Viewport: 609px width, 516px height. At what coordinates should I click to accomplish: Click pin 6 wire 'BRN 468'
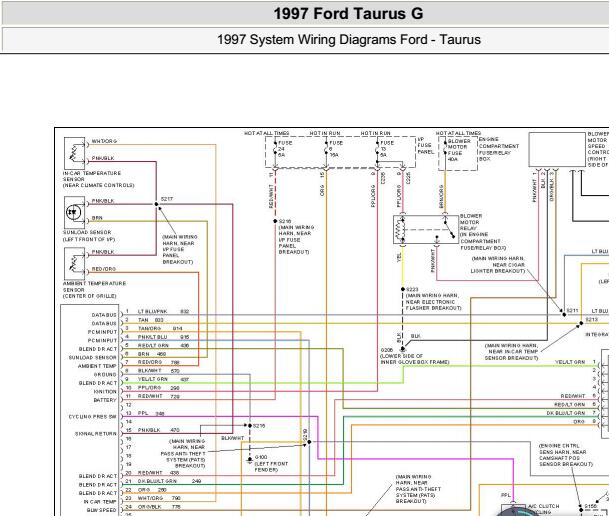(x=152, y=354)
